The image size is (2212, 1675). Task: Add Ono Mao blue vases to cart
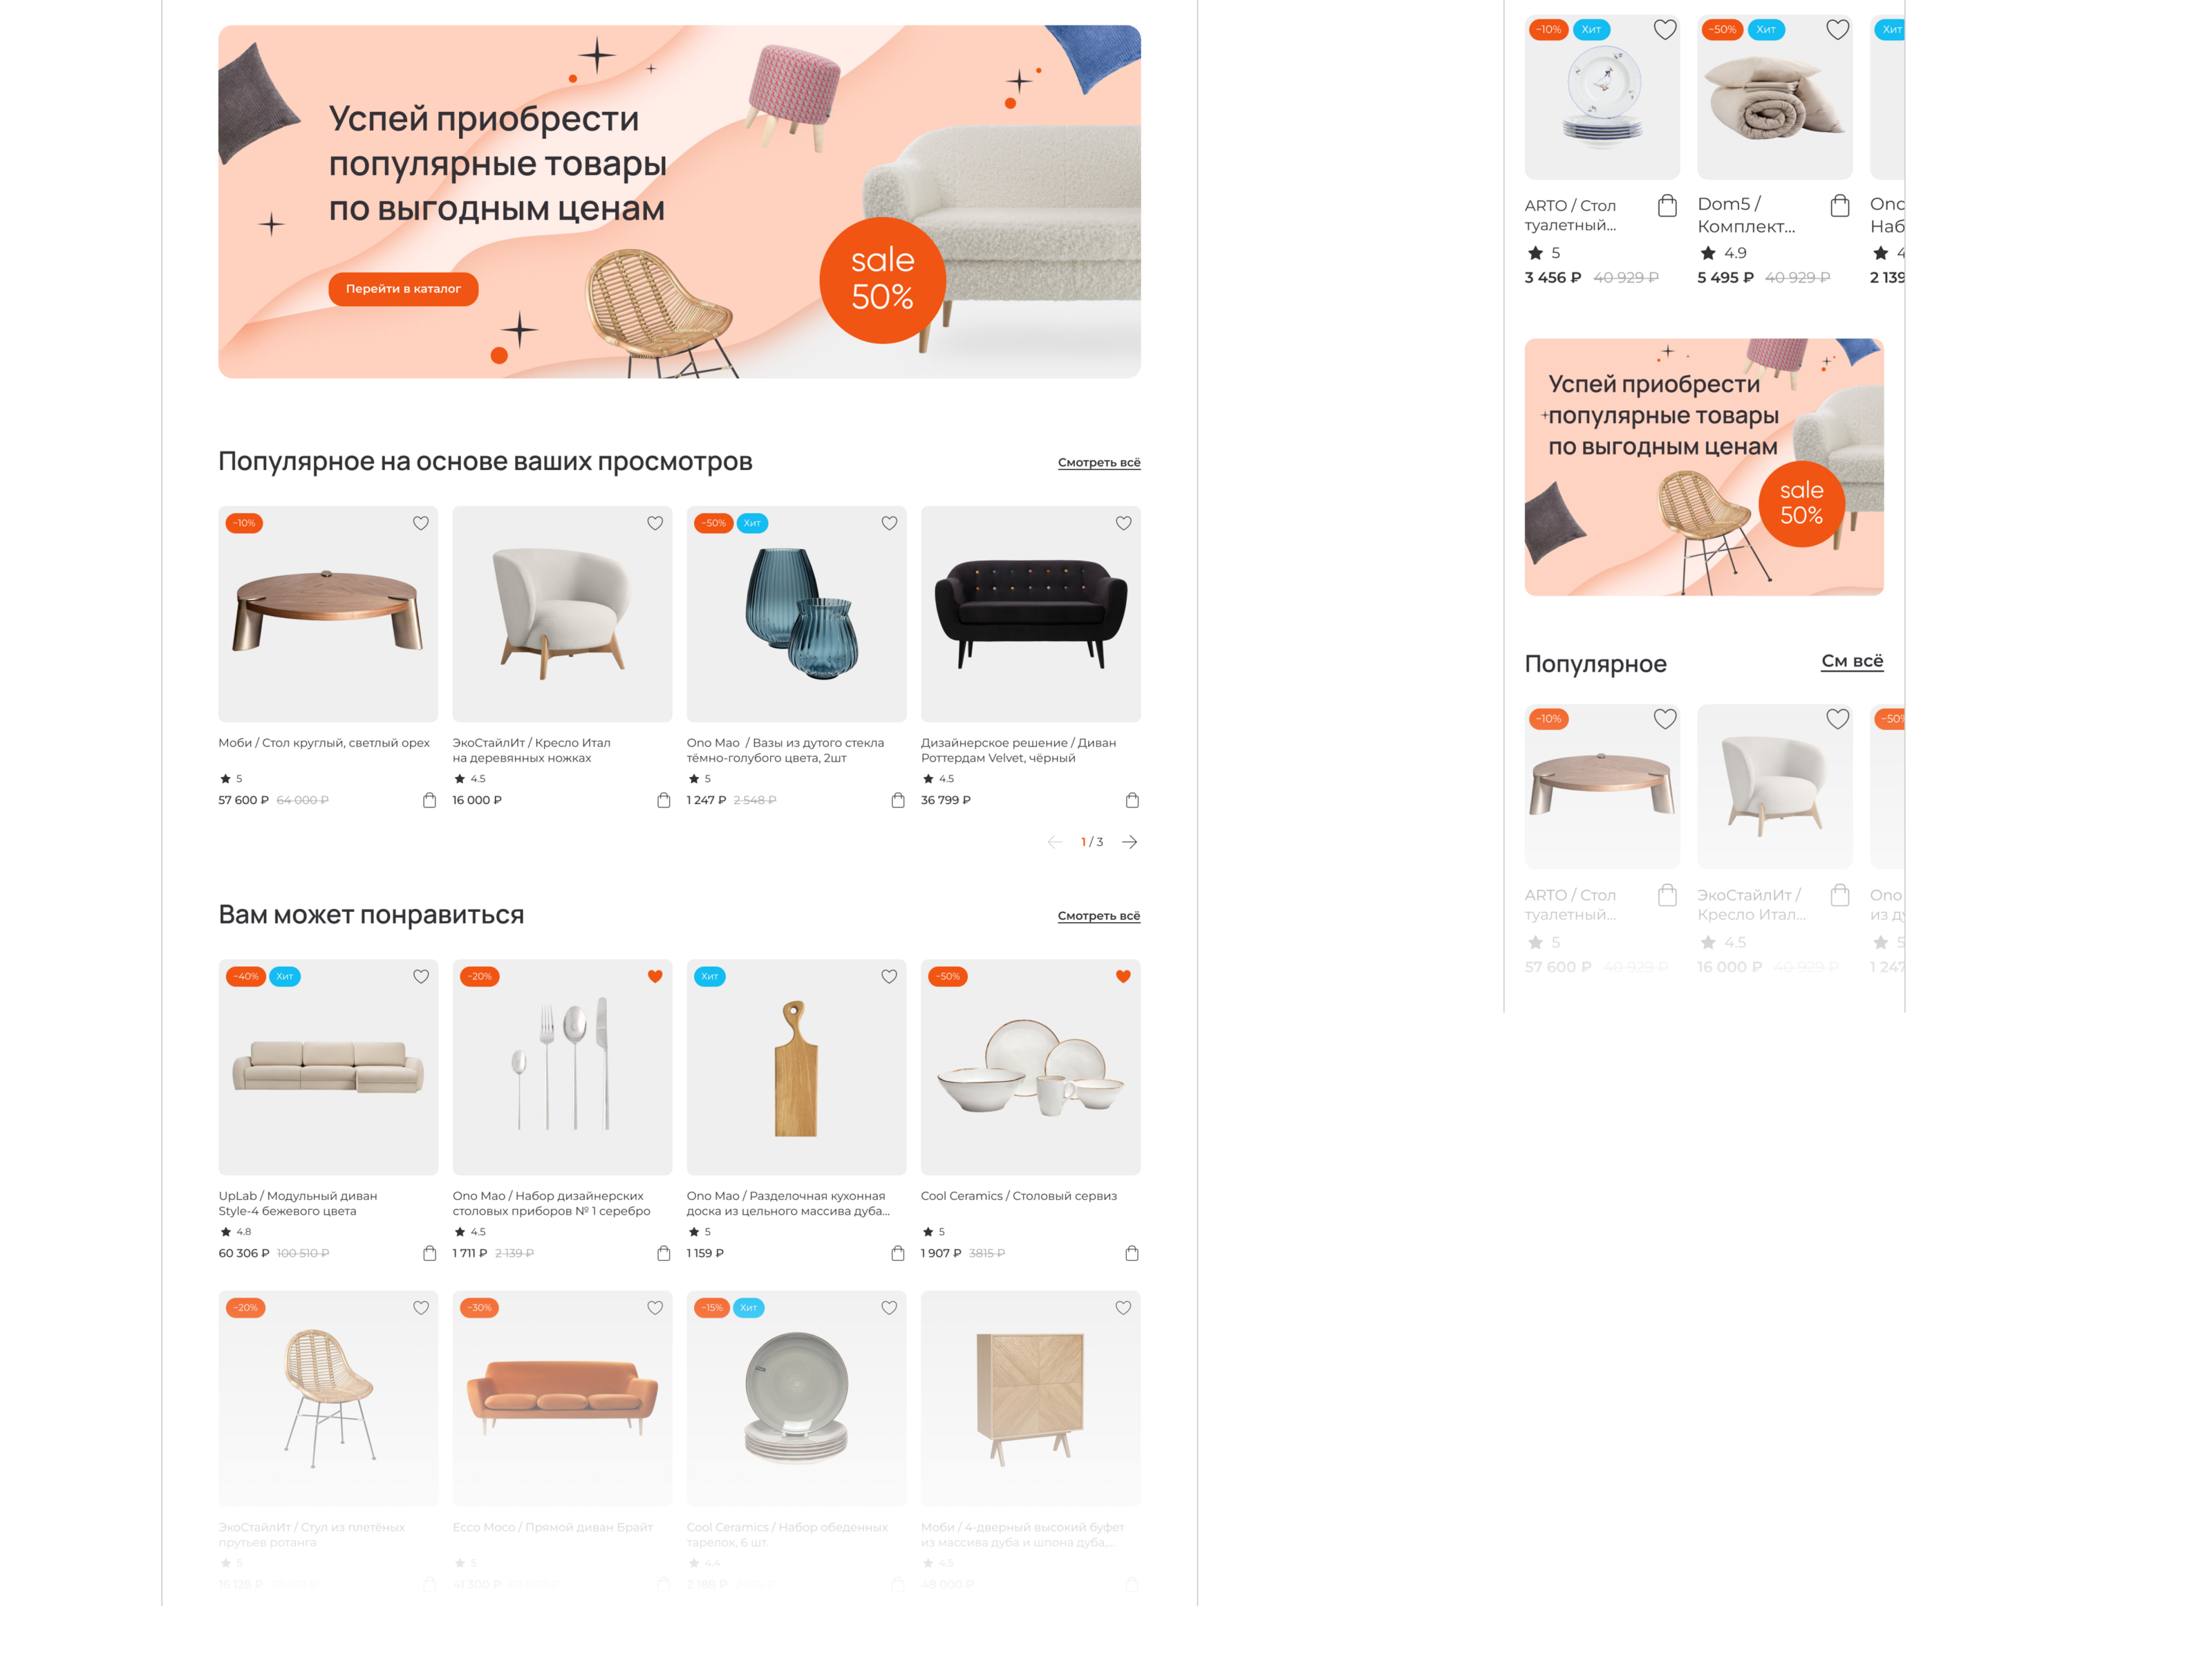click(898, 800)
